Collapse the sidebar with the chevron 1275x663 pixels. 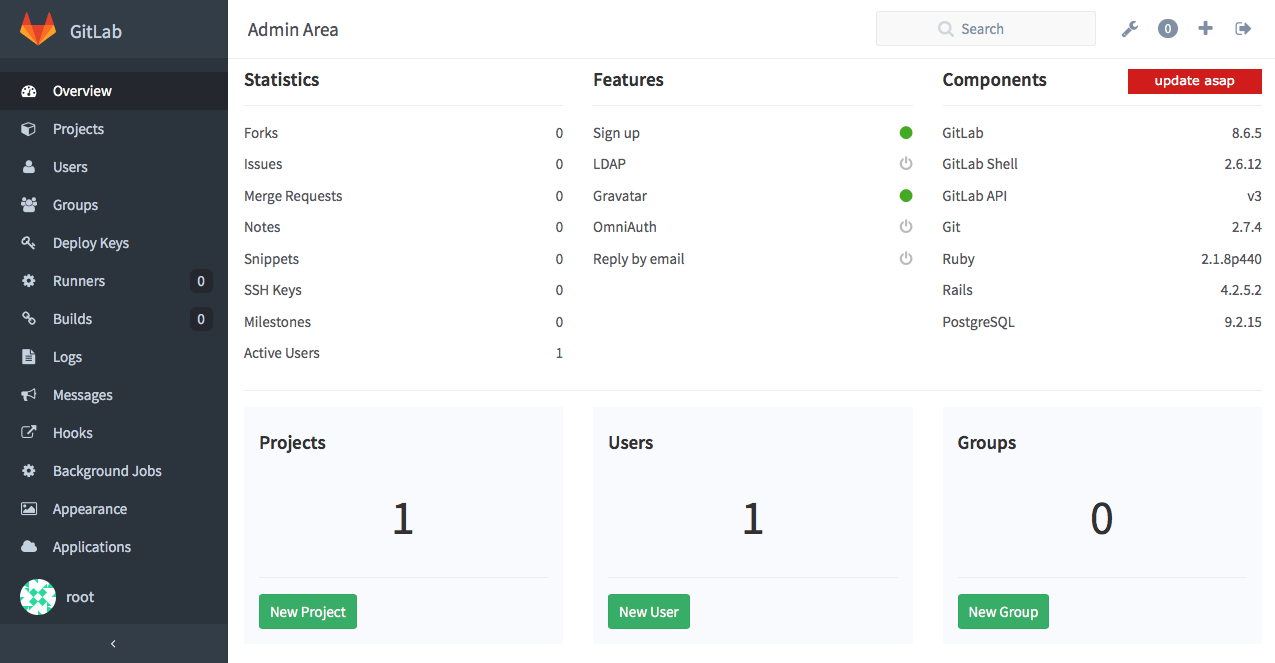point(114,644)
